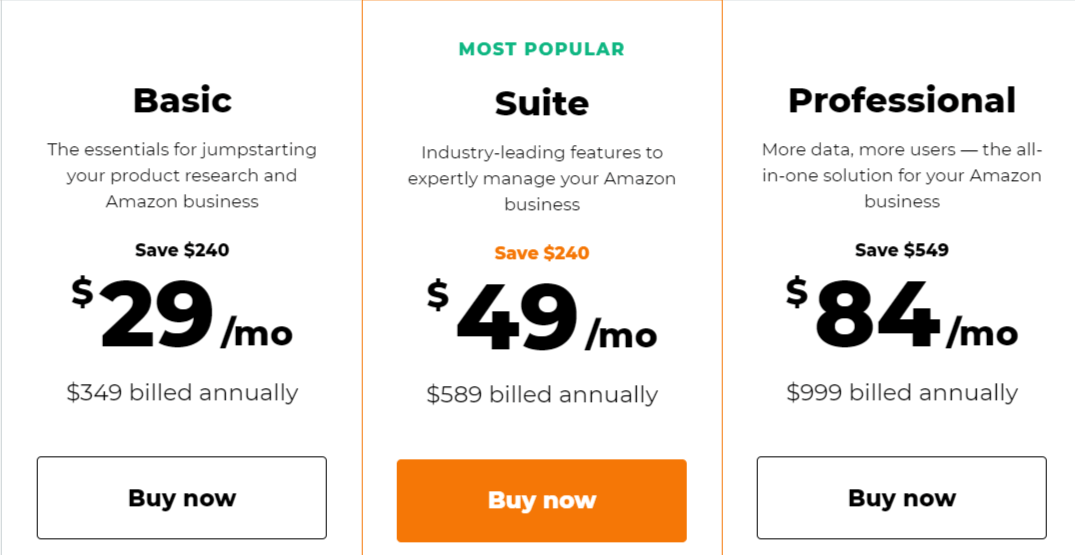Click the orange Save $240 label
This screenshot has width=1075, height=555.
pos(542,253)
